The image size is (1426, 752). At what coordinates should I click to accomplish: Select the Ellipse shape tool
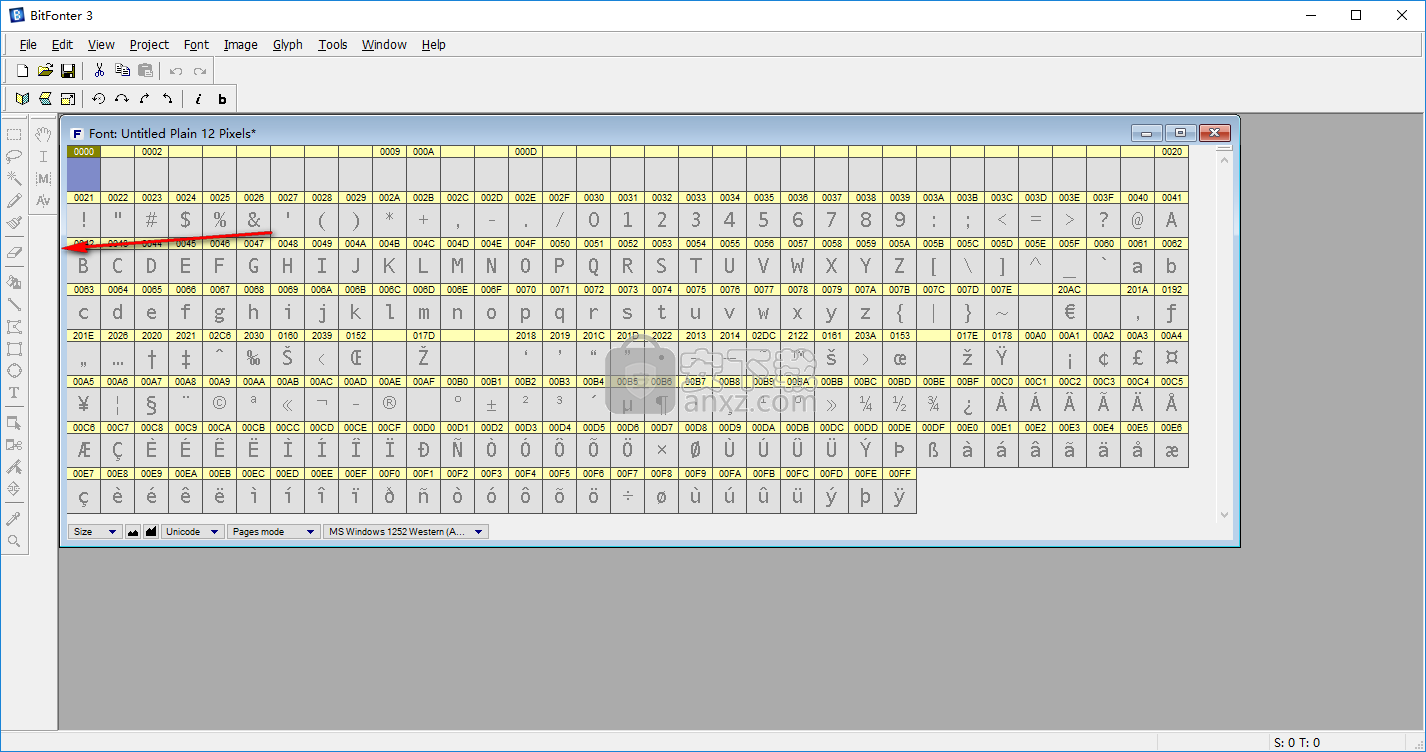[x=14, y=371]
